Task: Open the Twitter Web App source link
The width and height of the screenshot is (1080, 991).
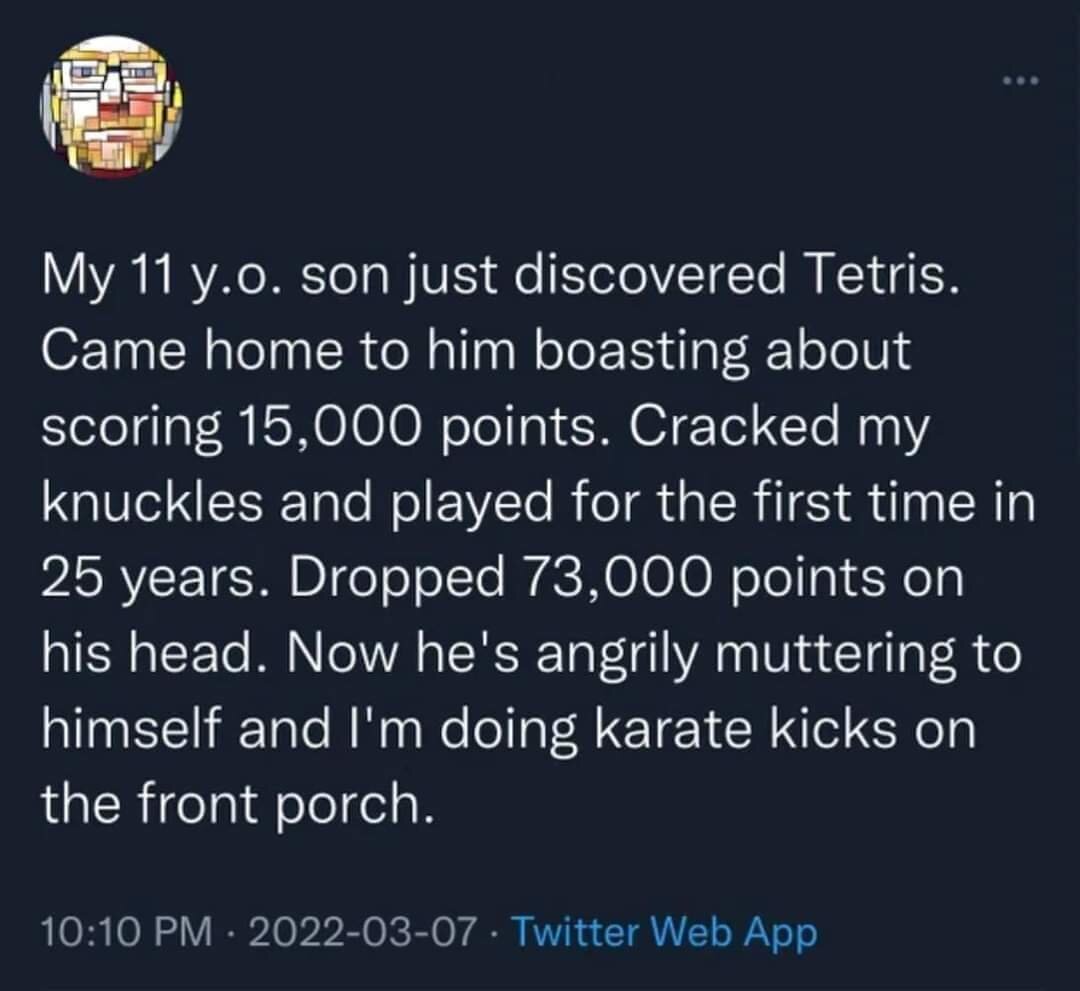Action: coord(666,933)
